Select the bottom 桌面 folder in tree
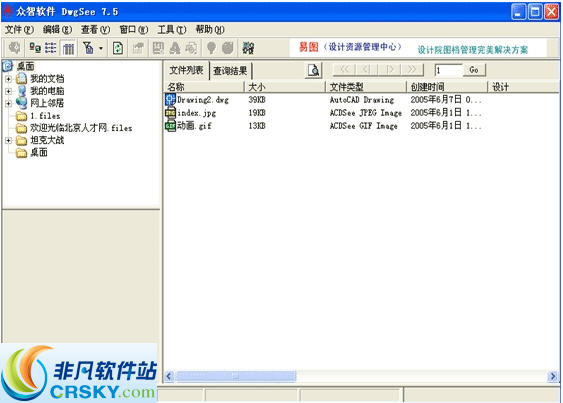Image resolution: width=563 pixels, height=403 pixels. (x=39, y=153)
